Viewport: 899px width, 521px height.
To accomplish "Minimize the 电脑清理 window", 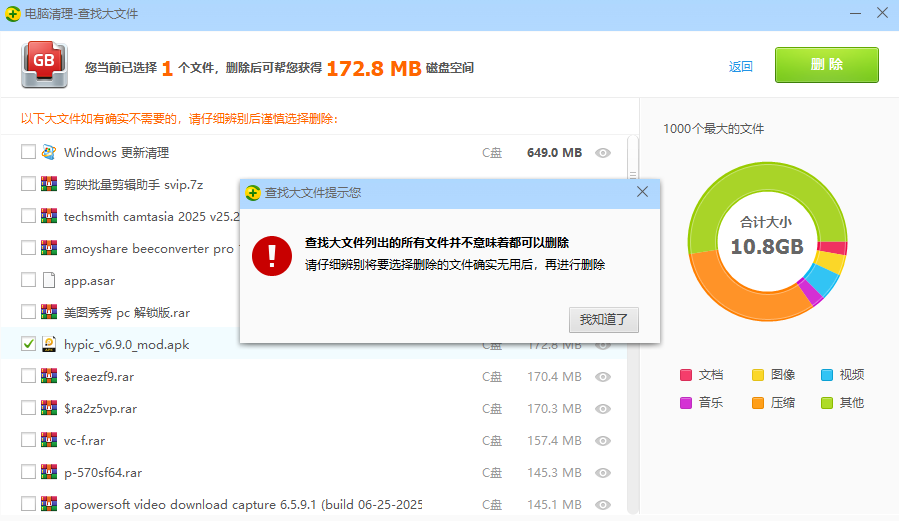I will click(x=855, y=13).
